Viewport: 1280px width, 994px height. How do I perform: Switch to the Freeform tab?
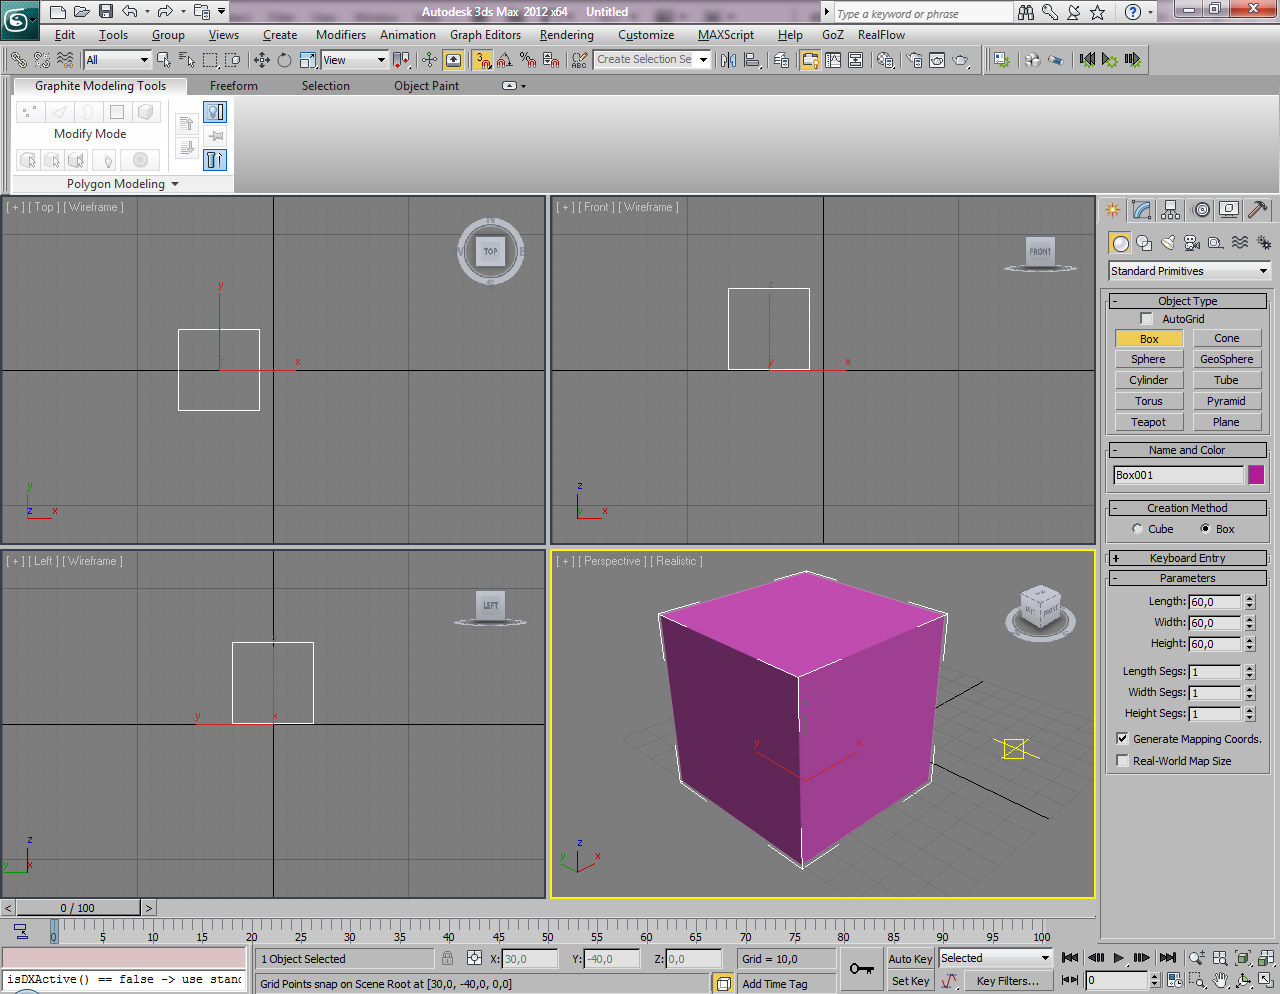233,86
